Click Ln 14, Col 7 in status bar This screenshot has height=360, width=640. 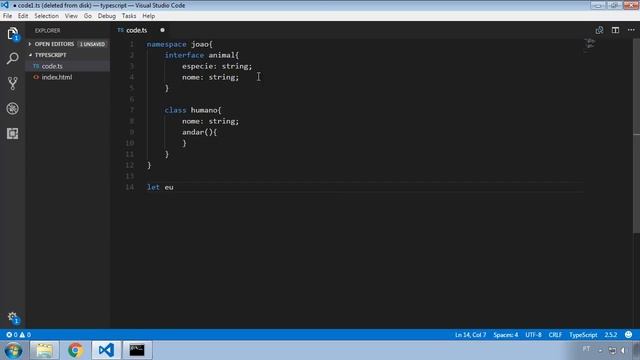pos(470,335)
